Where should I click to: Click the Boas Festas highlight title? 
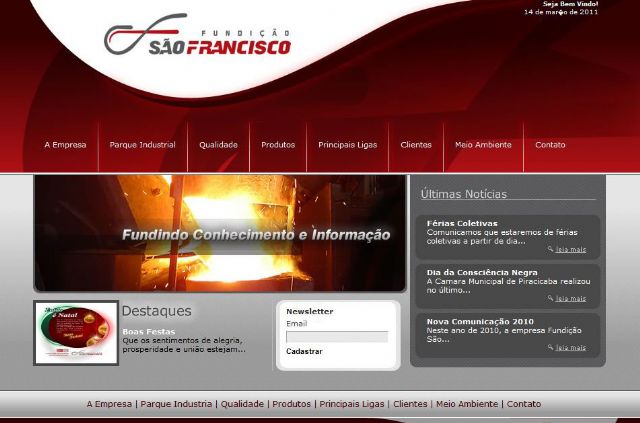point(148,331)
